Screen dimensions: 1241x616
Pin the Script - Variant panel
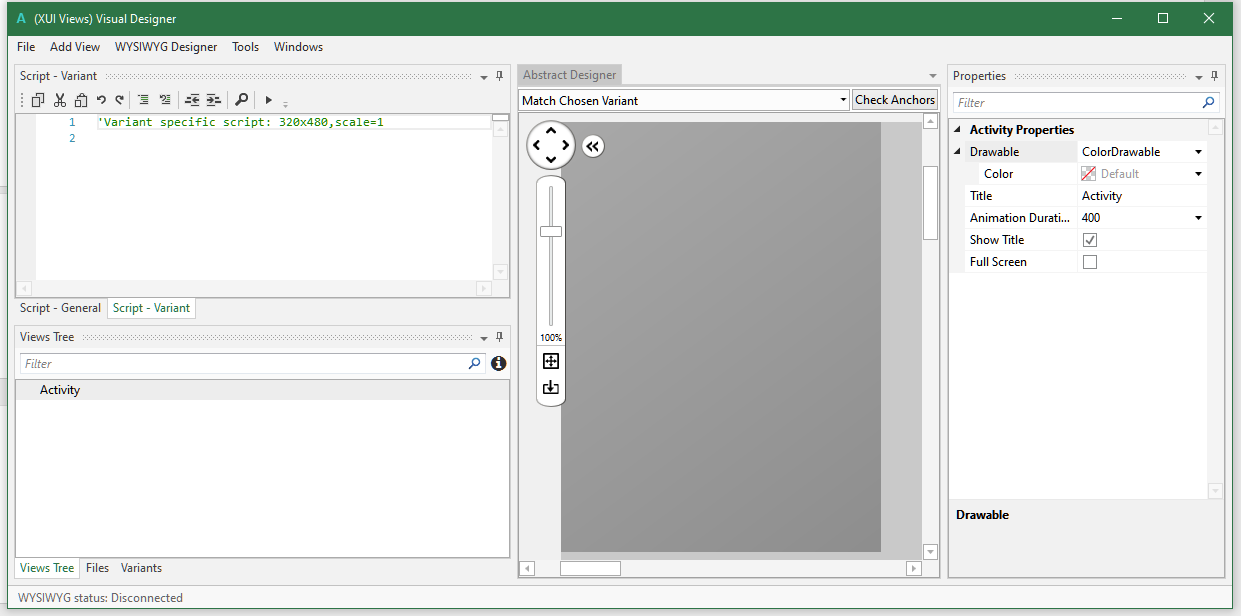pos(500,76)
